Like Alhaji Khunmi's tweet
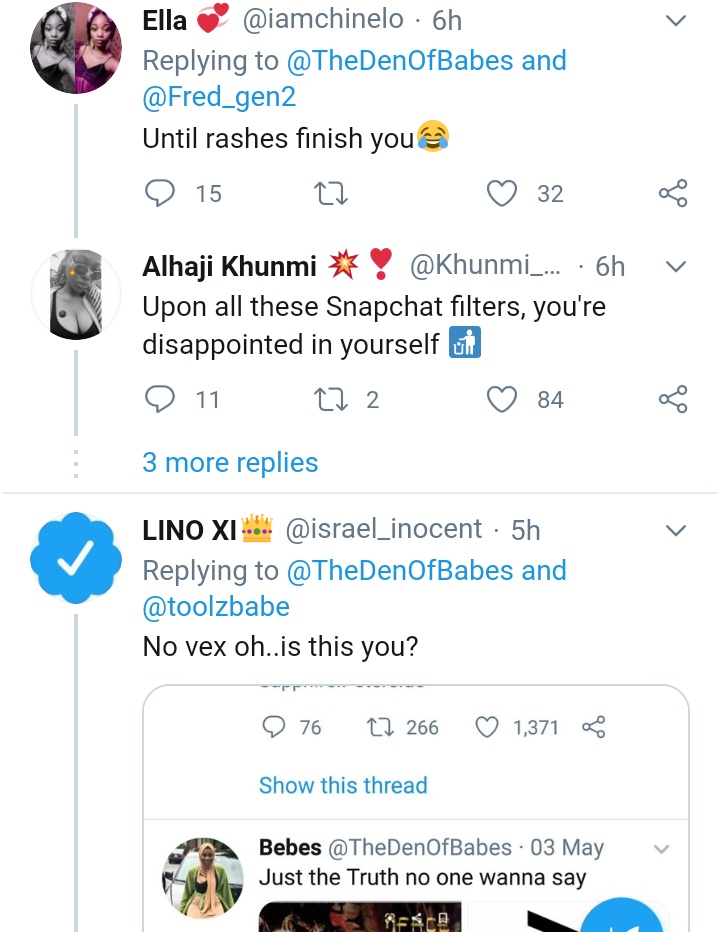 [x=501, y=400]
